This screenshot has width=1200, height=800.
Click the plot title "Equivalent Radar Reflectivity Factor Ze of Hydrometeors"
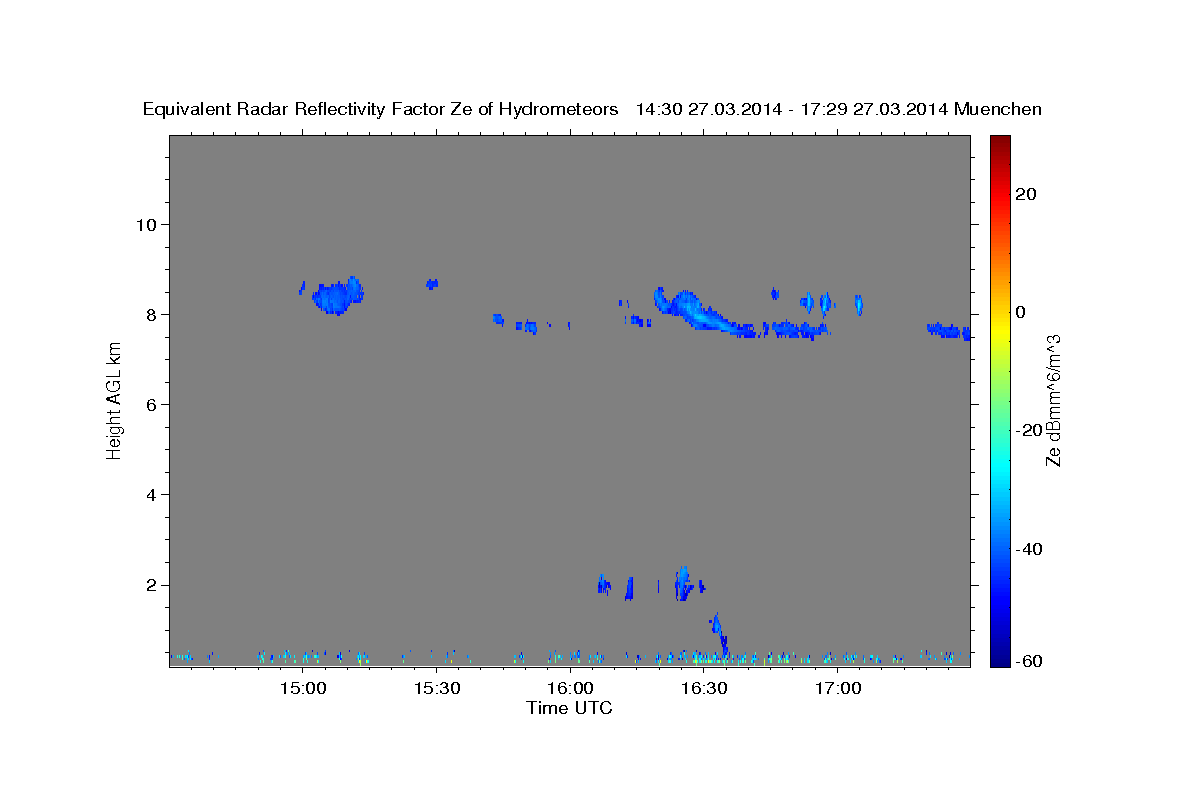coord(380,109)
